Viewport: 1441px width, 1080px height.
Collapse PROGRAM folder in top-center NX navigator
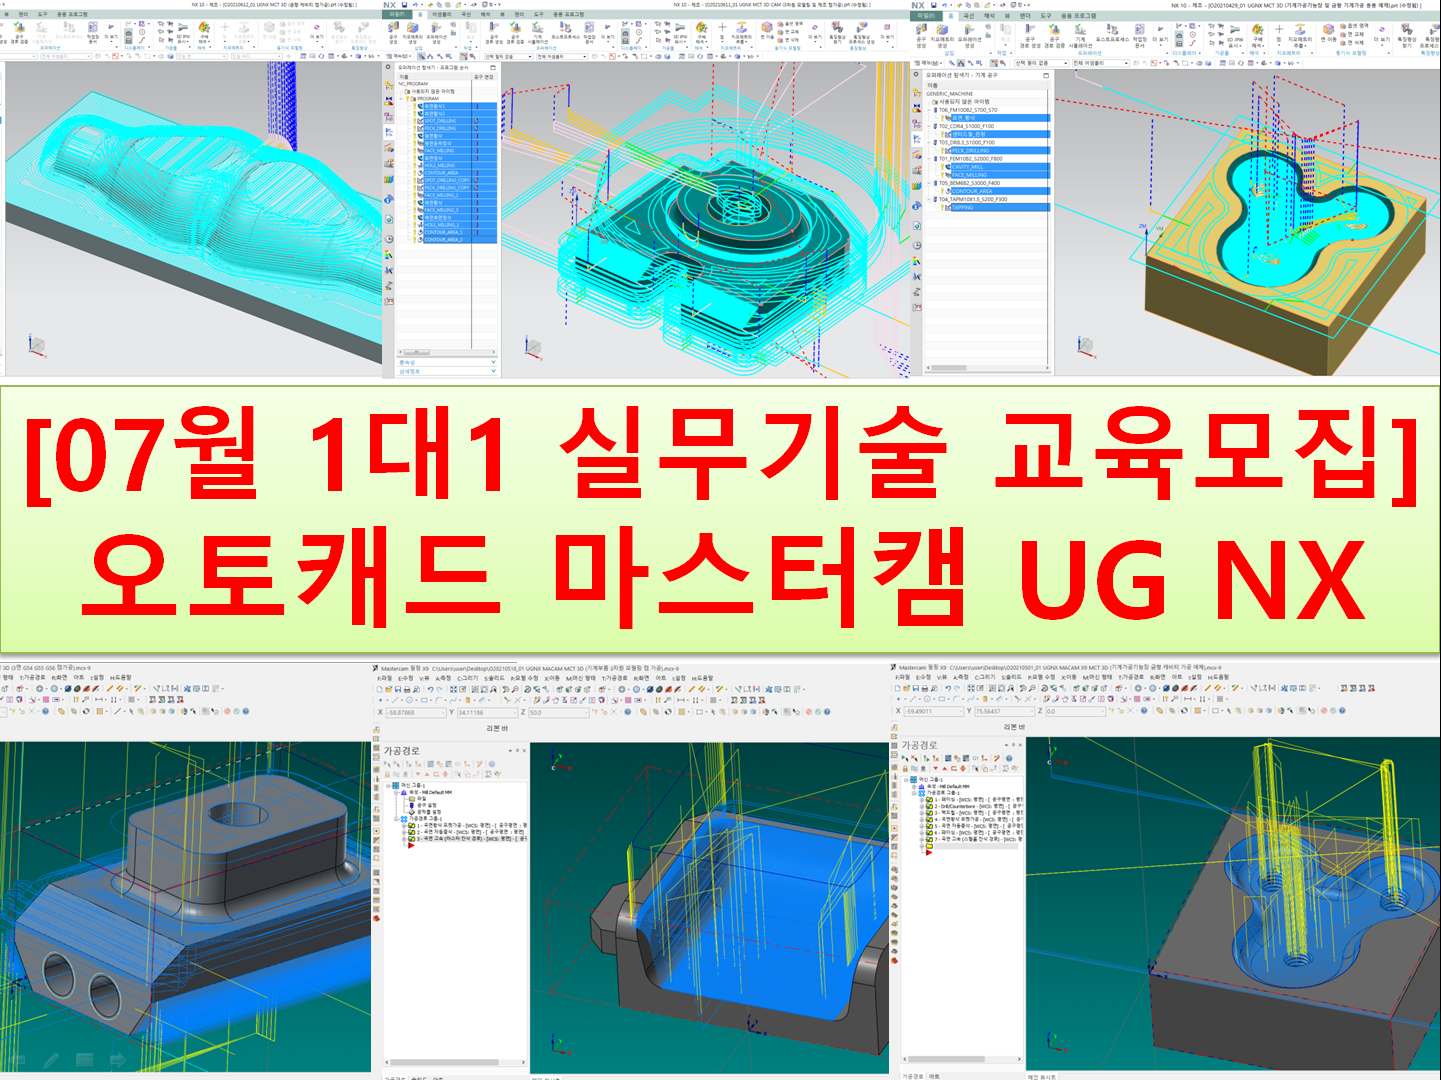click(401, 99)
